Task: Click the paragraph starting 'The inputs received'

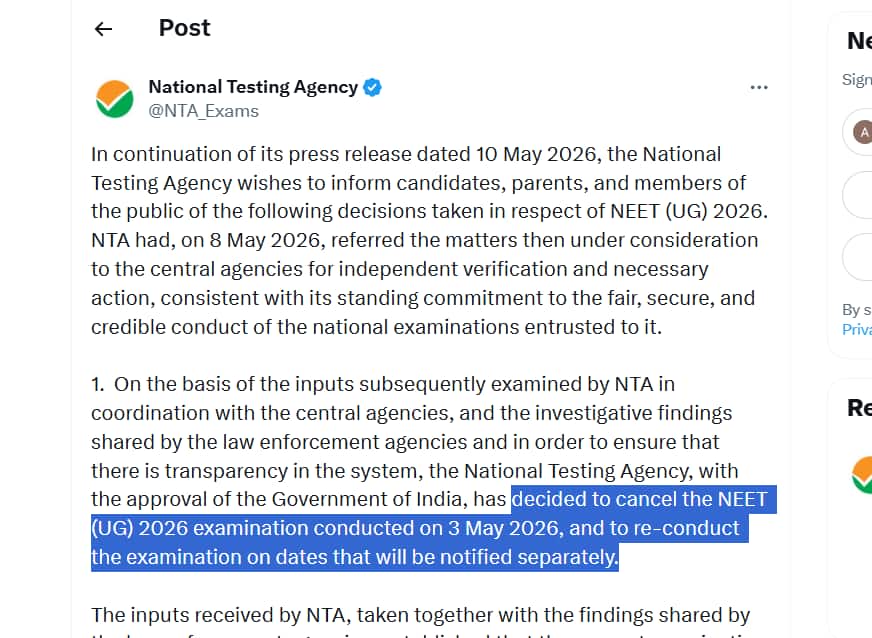Action: pyautogui.click(x=420, y=623)
